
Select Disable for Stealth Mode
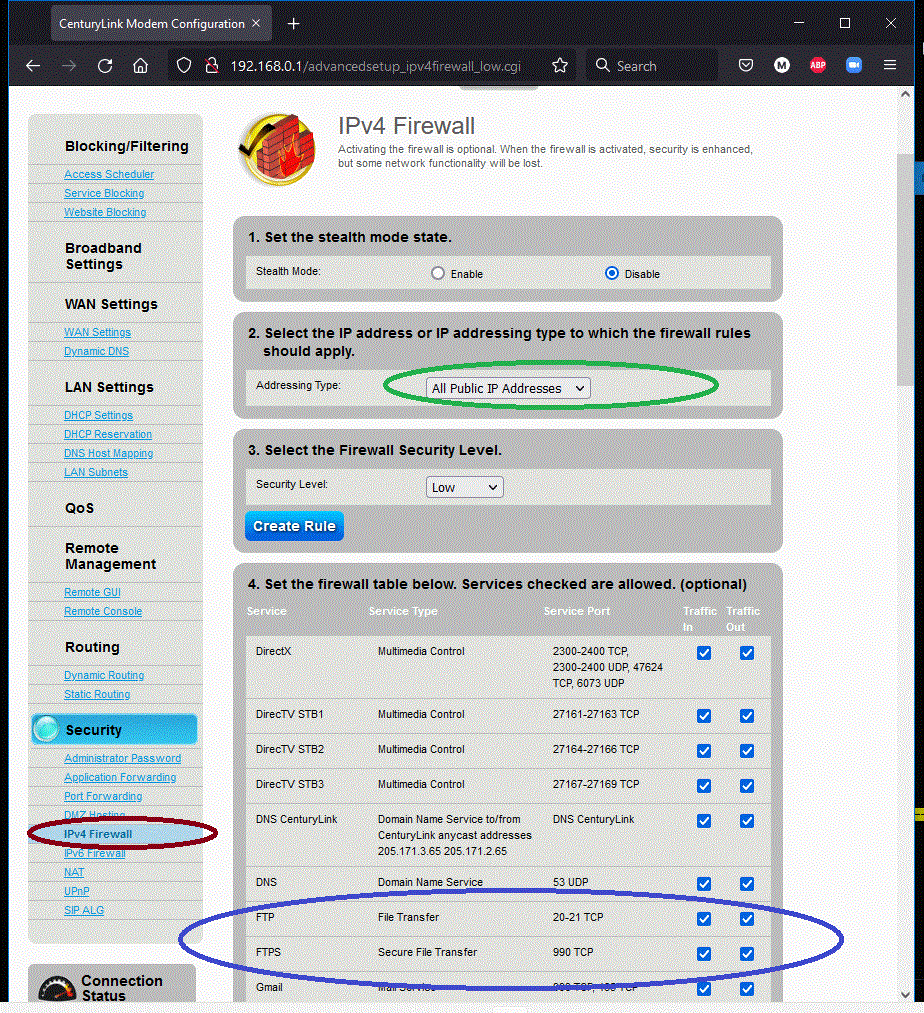(612, 273)
